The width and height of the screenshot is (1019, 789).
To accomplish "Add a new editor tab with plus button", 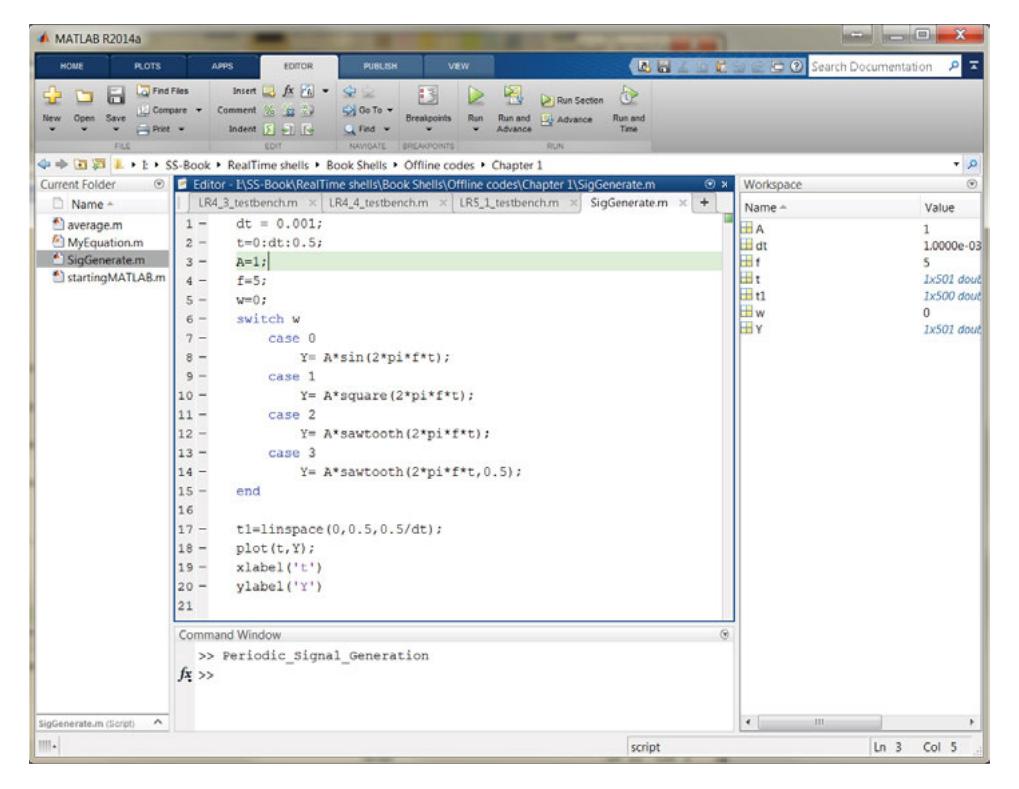I will click(704, 203).
